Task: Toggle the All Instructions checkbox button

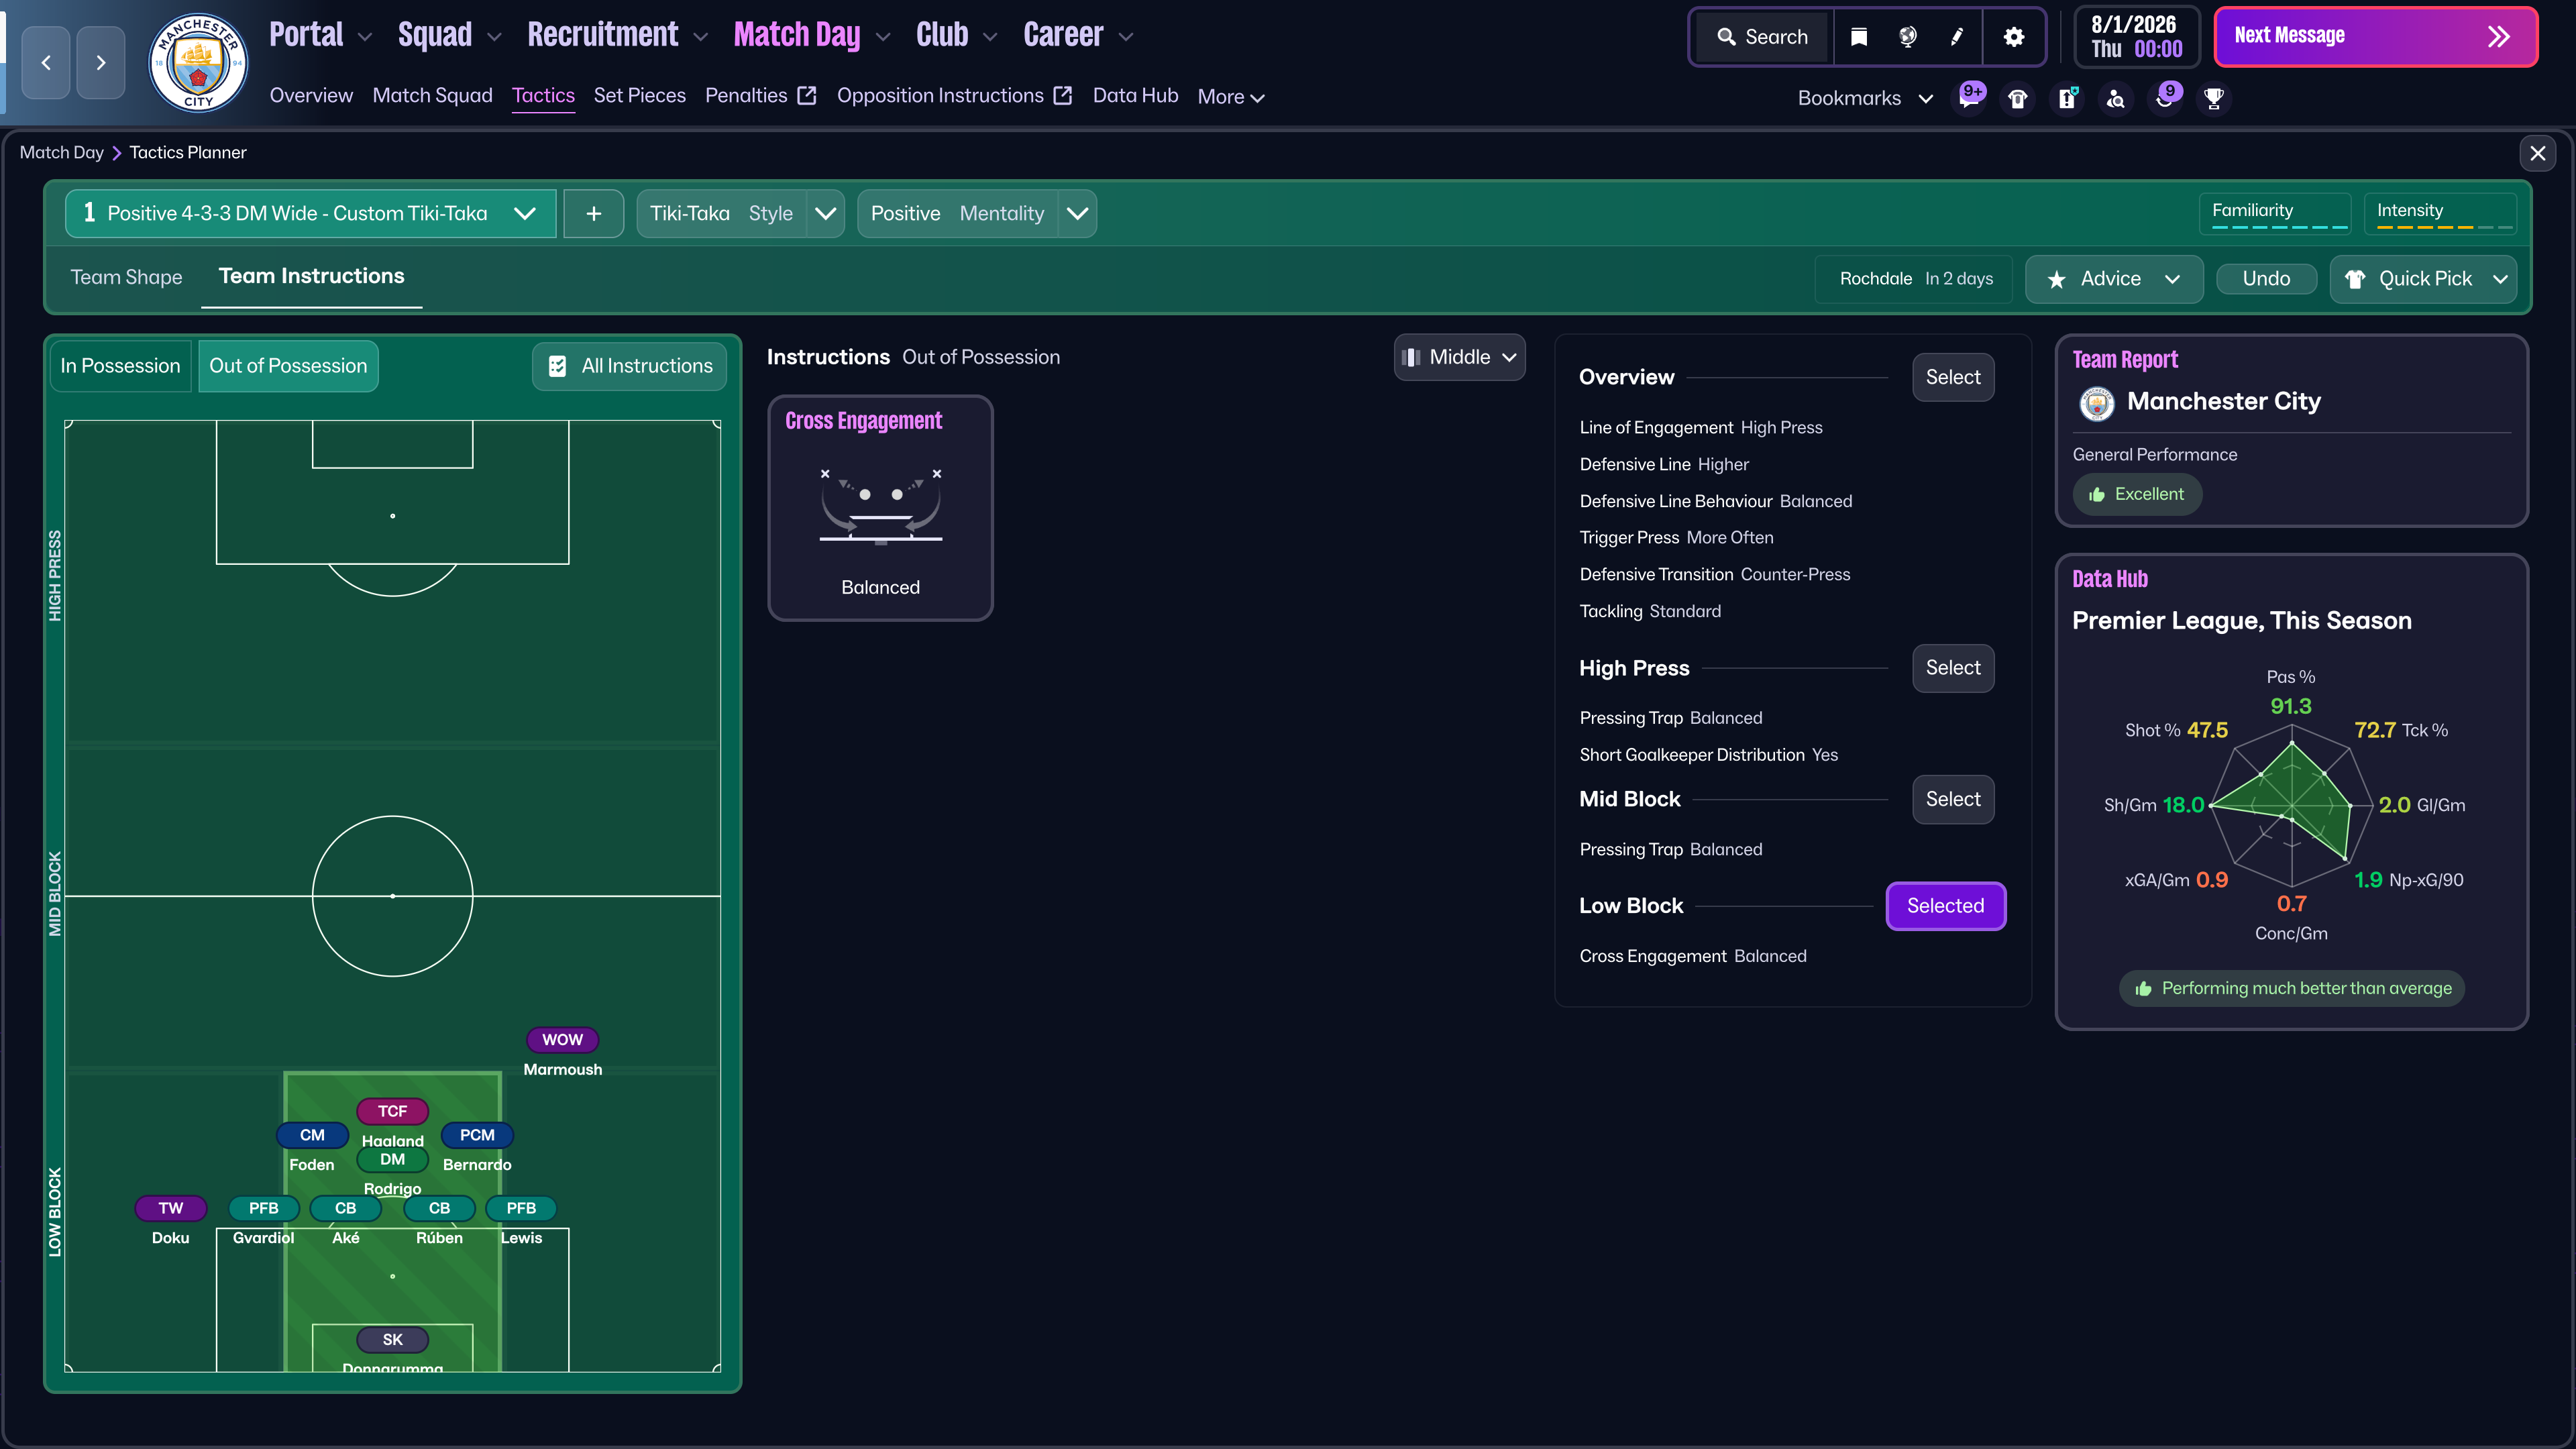Action: 630,366
